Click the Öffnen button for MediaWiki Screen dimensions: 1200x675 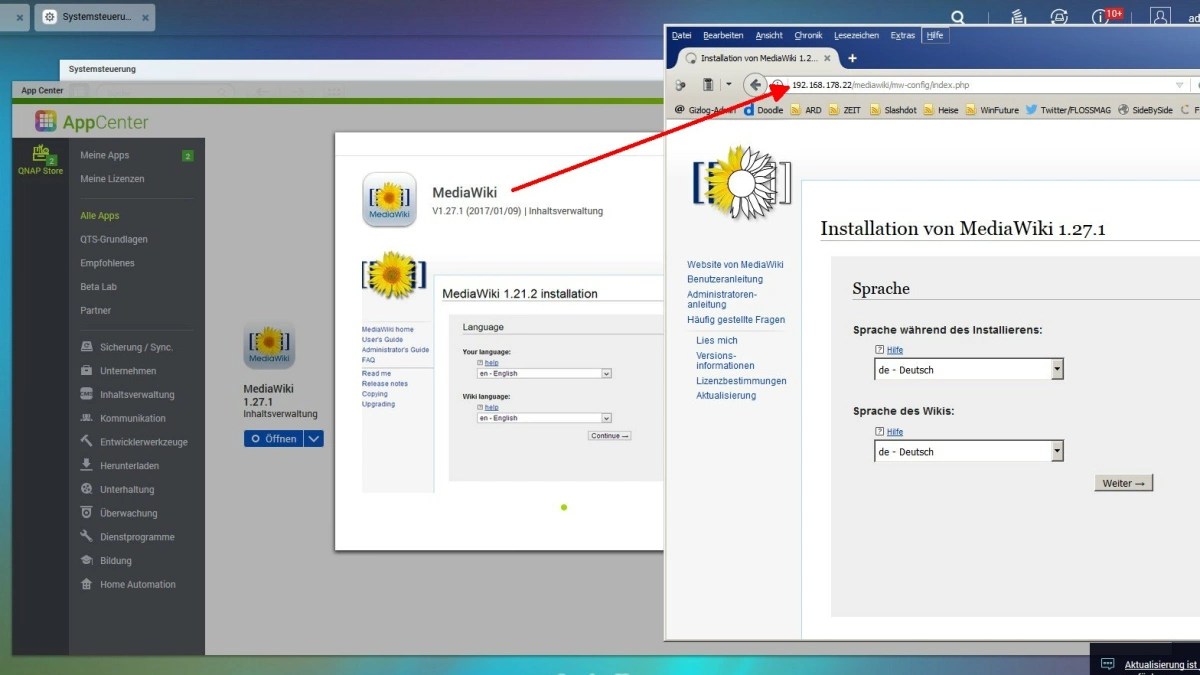274,439
